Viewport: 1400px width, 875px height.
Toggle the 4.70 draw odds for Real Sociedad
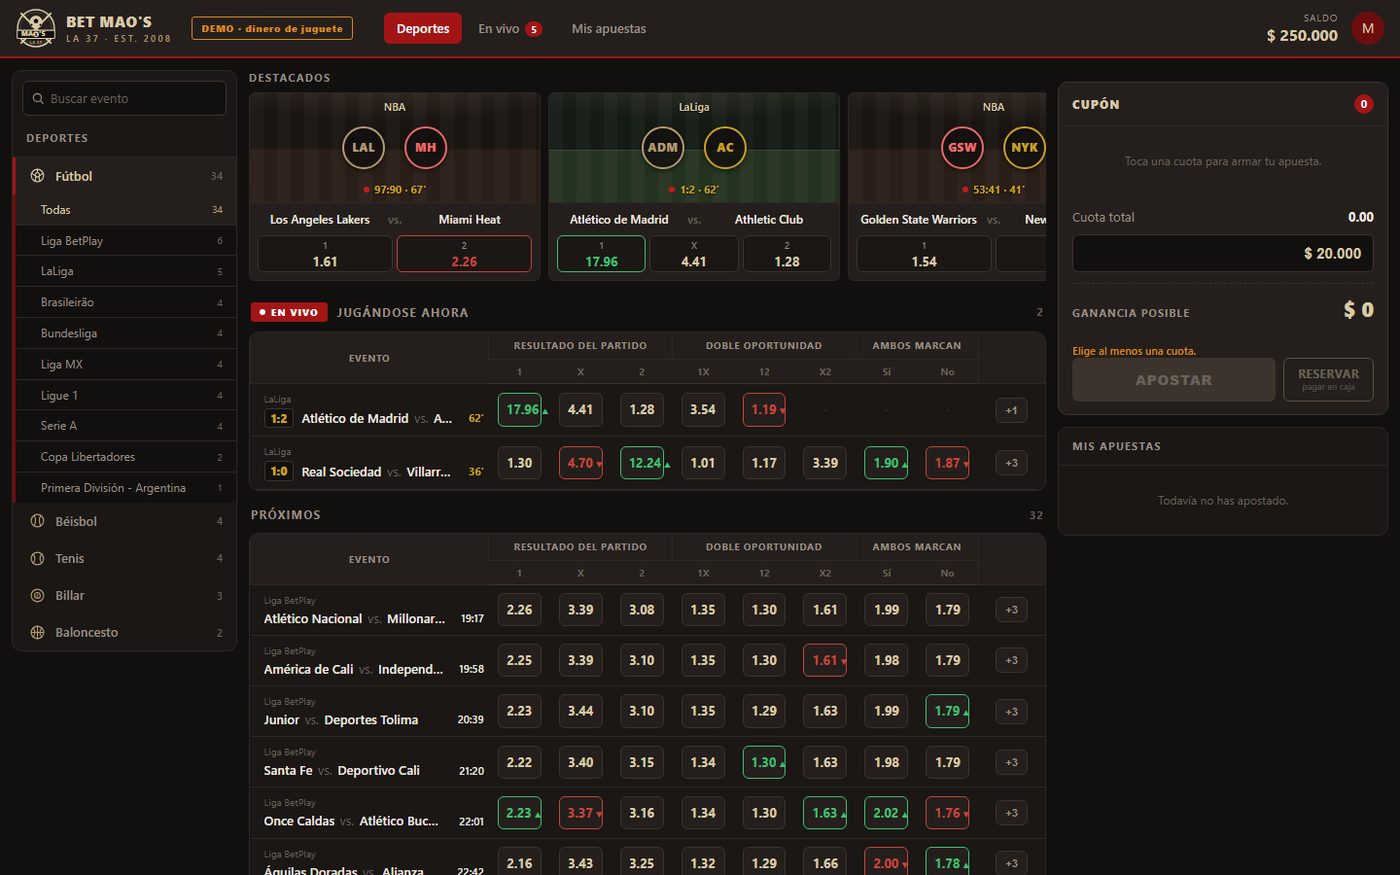coord(581,463)
